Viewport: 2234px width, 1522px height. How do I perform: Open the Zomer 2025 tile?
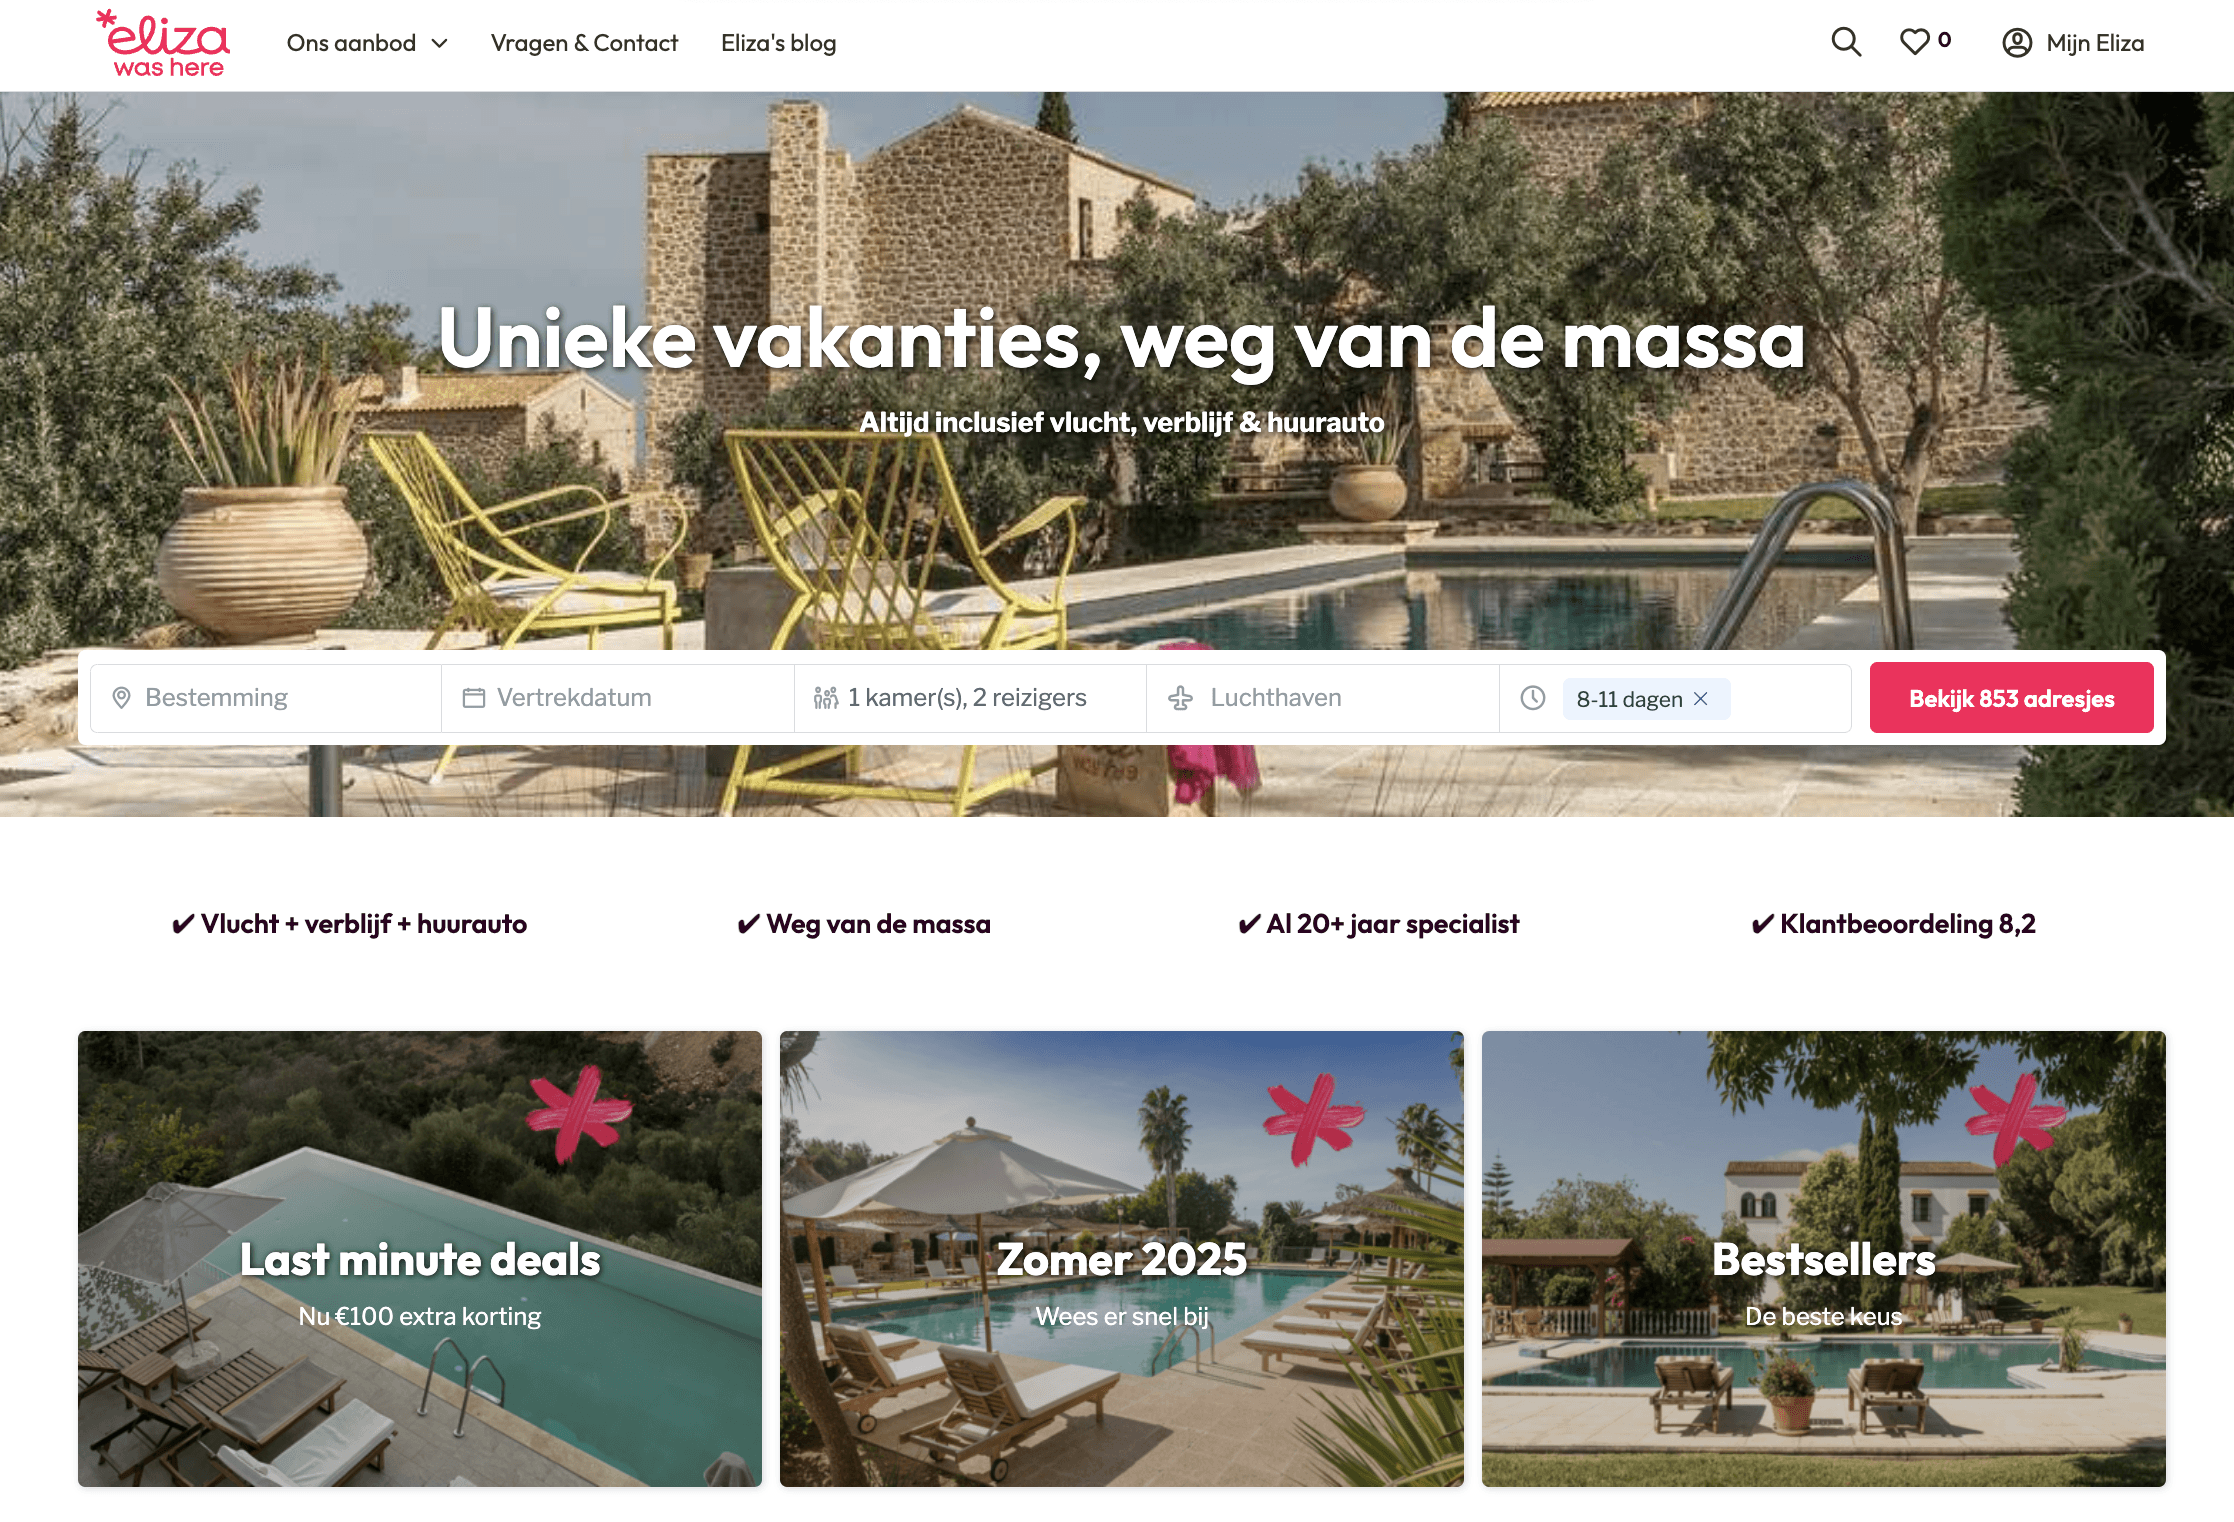click(1122, 1259)
